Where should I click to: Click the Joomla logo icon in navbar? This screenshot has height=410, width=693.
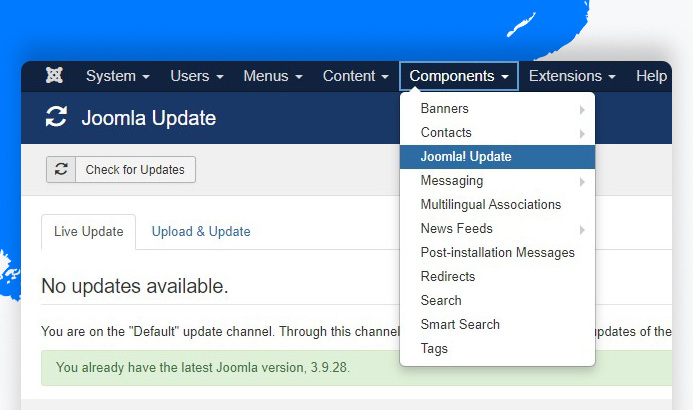[54, 76]
